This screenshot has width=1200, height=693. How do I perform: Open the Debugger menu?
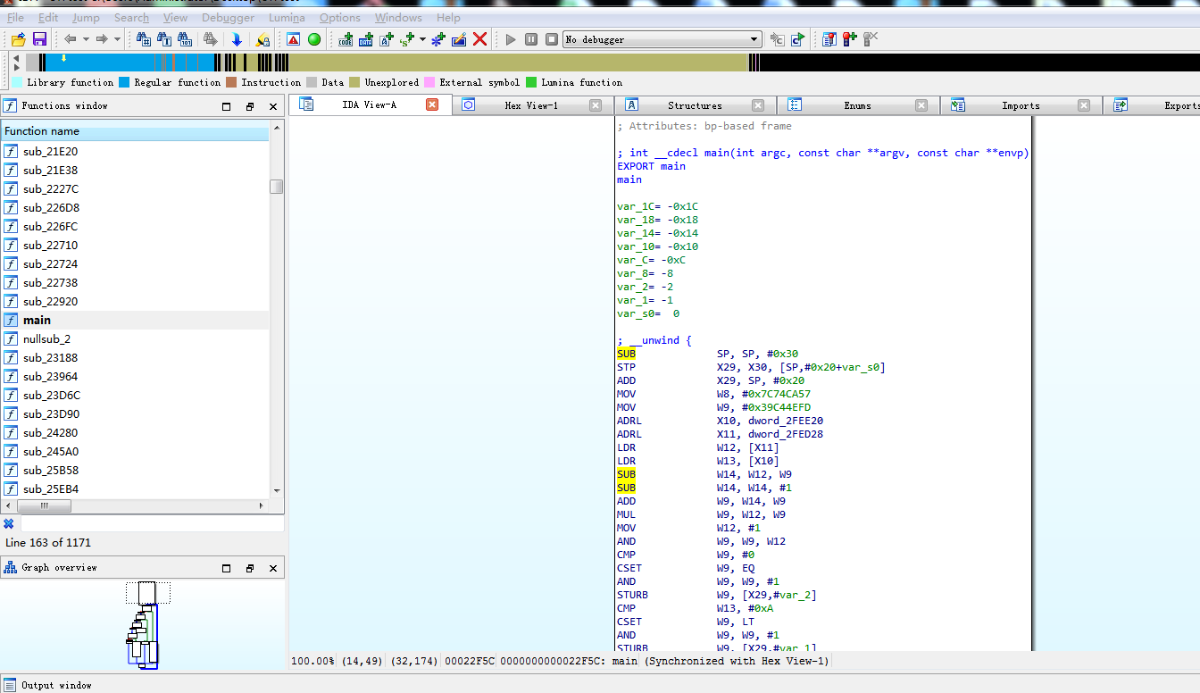tap(227, 17)
